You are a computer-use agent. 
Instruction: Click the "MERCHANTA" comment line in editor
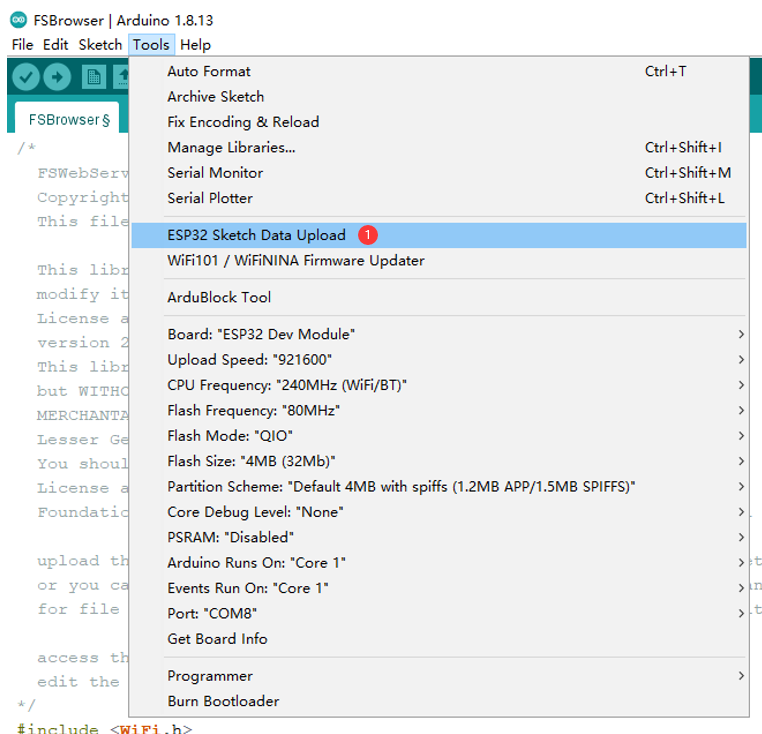coord(83,415)
